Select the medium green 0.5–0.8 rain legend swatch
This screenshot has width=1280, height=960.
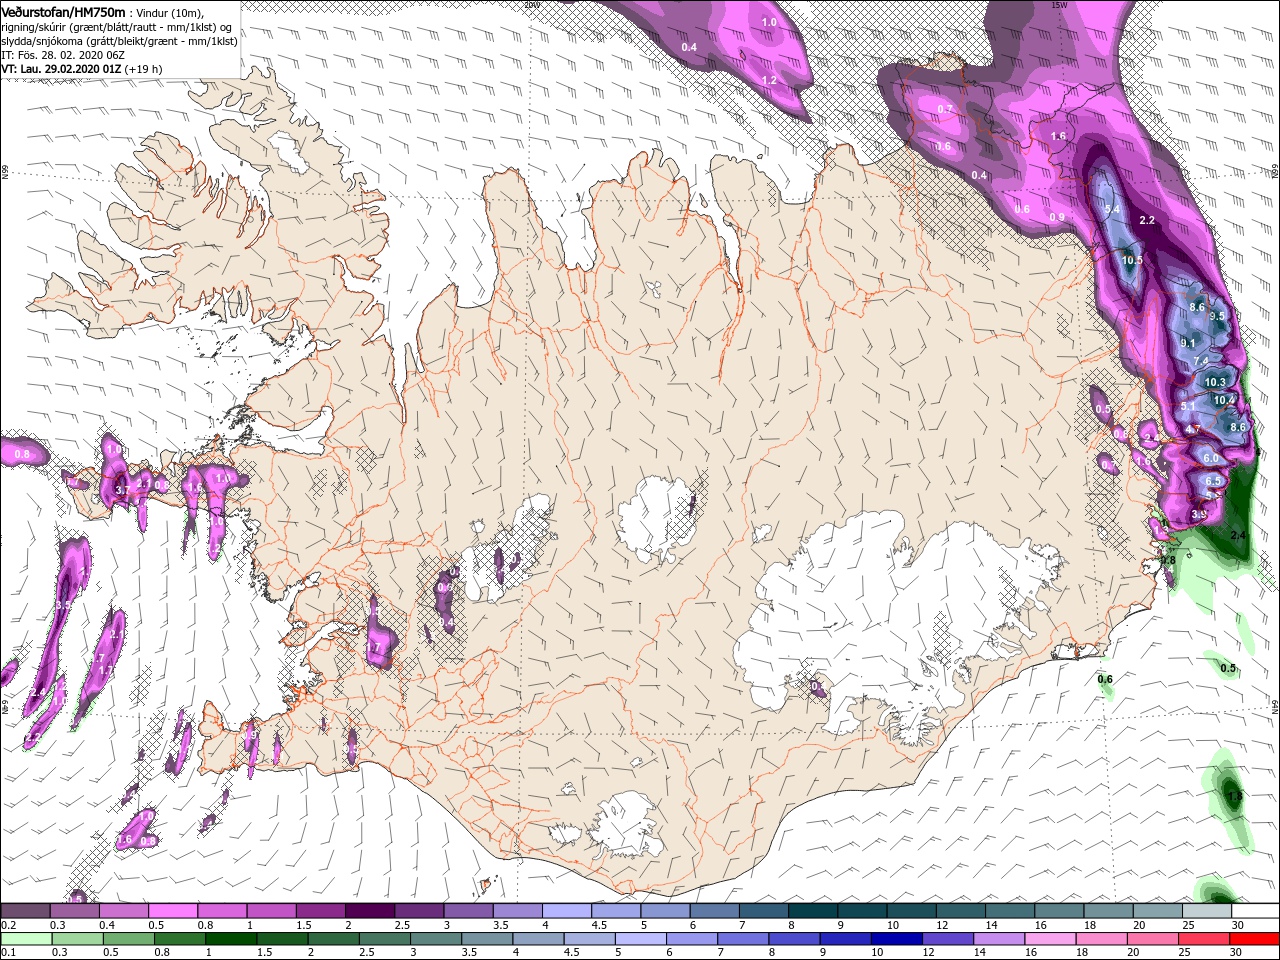tap(127, 939)
